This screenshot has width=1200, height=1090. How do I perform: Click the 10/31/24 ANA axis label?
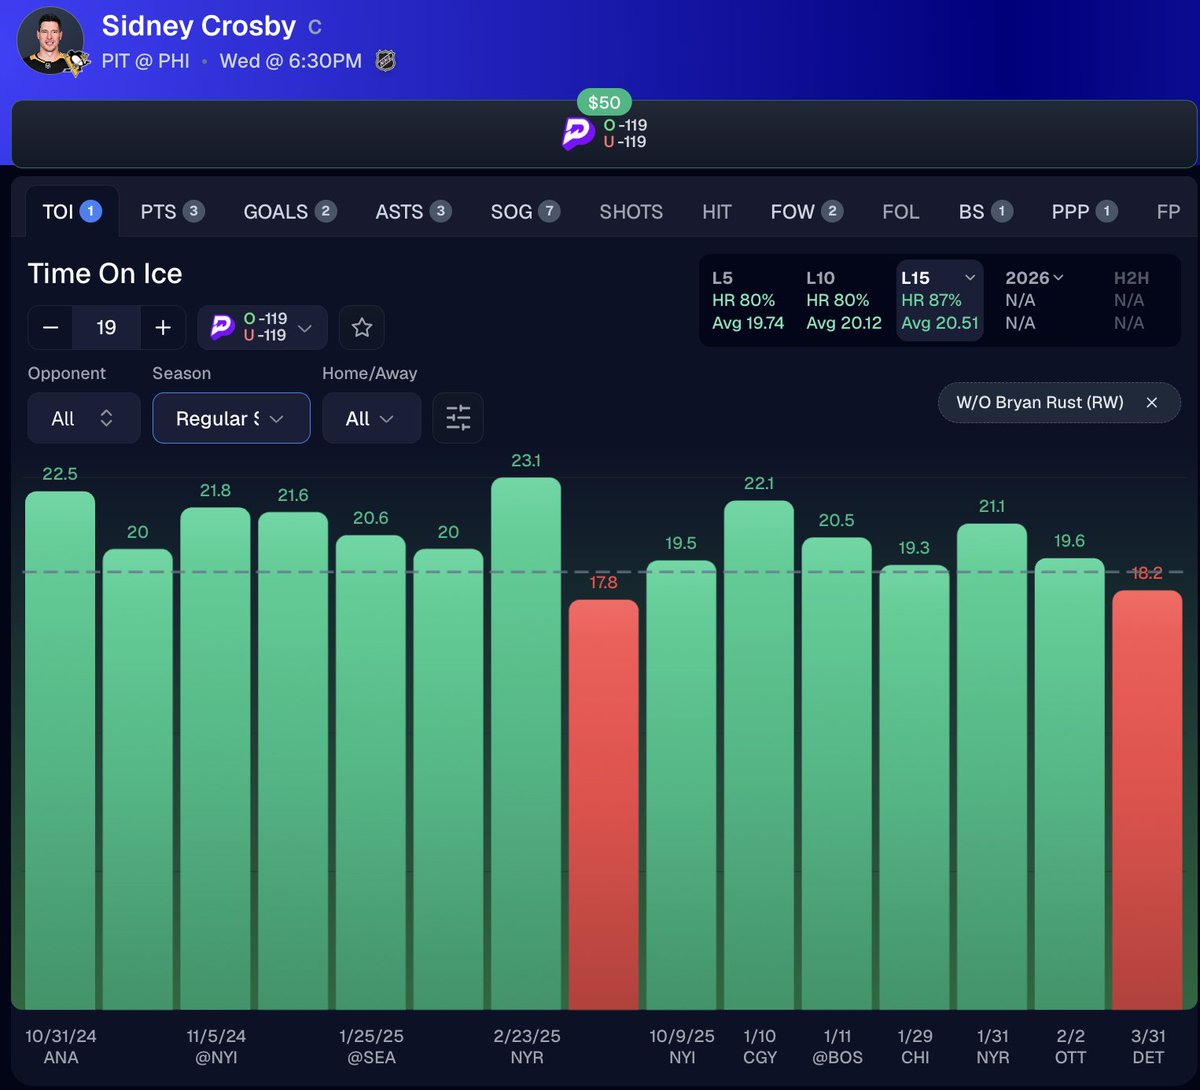point(61,1046)
